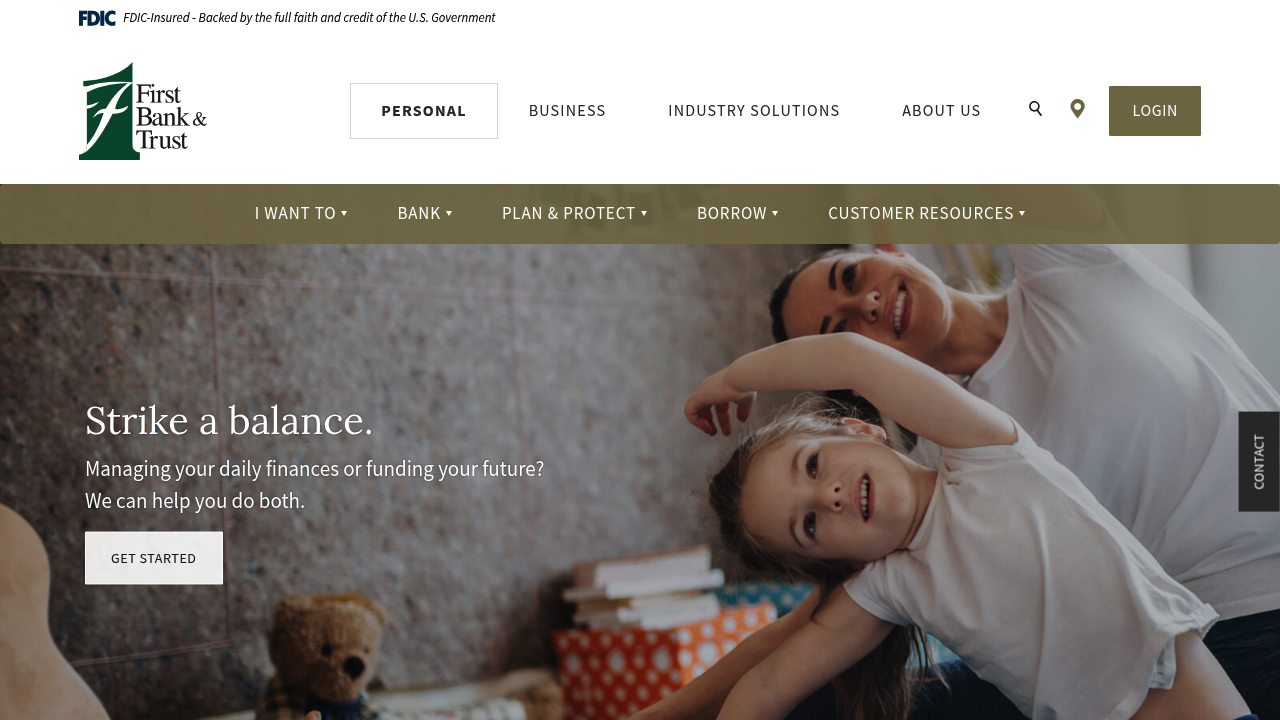Click the location pin icon

(x=1077, y=109)
